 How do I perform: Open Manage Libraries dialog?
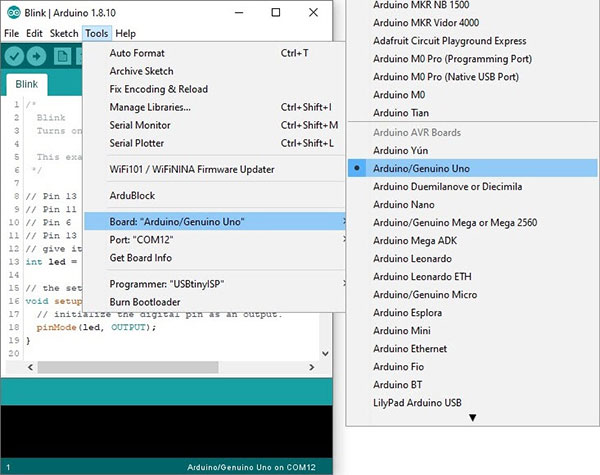(214, 107)
